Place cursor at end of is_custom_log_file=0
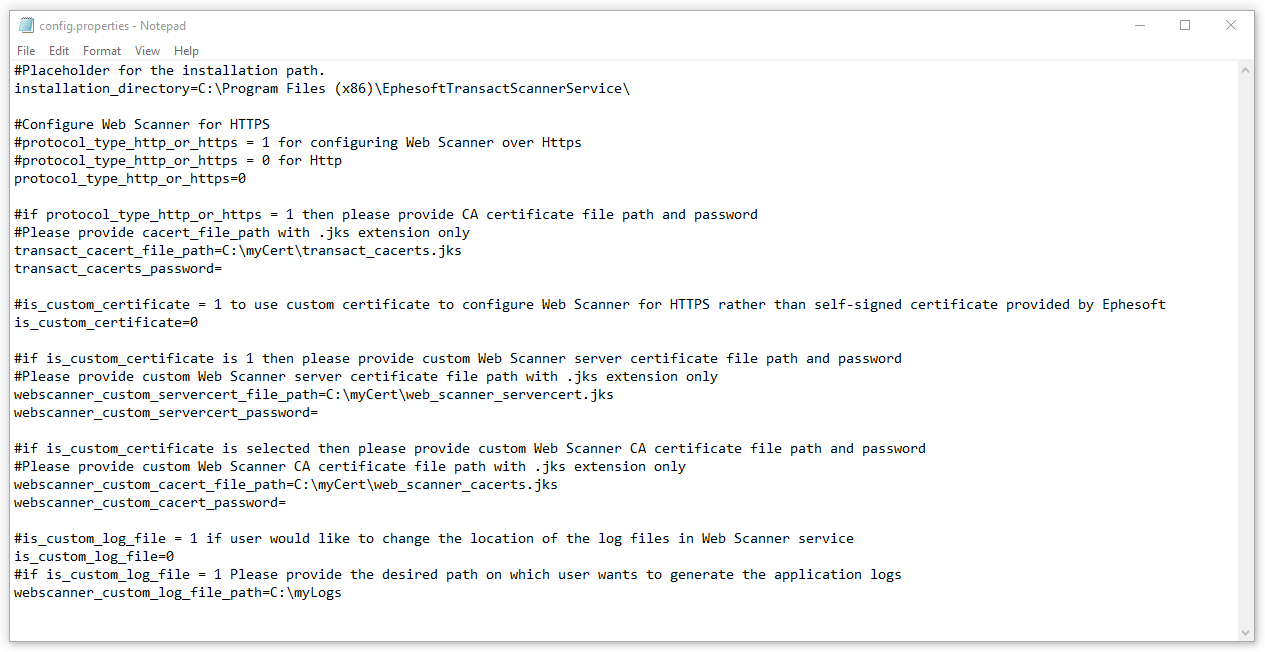 (x=175, y=557)
